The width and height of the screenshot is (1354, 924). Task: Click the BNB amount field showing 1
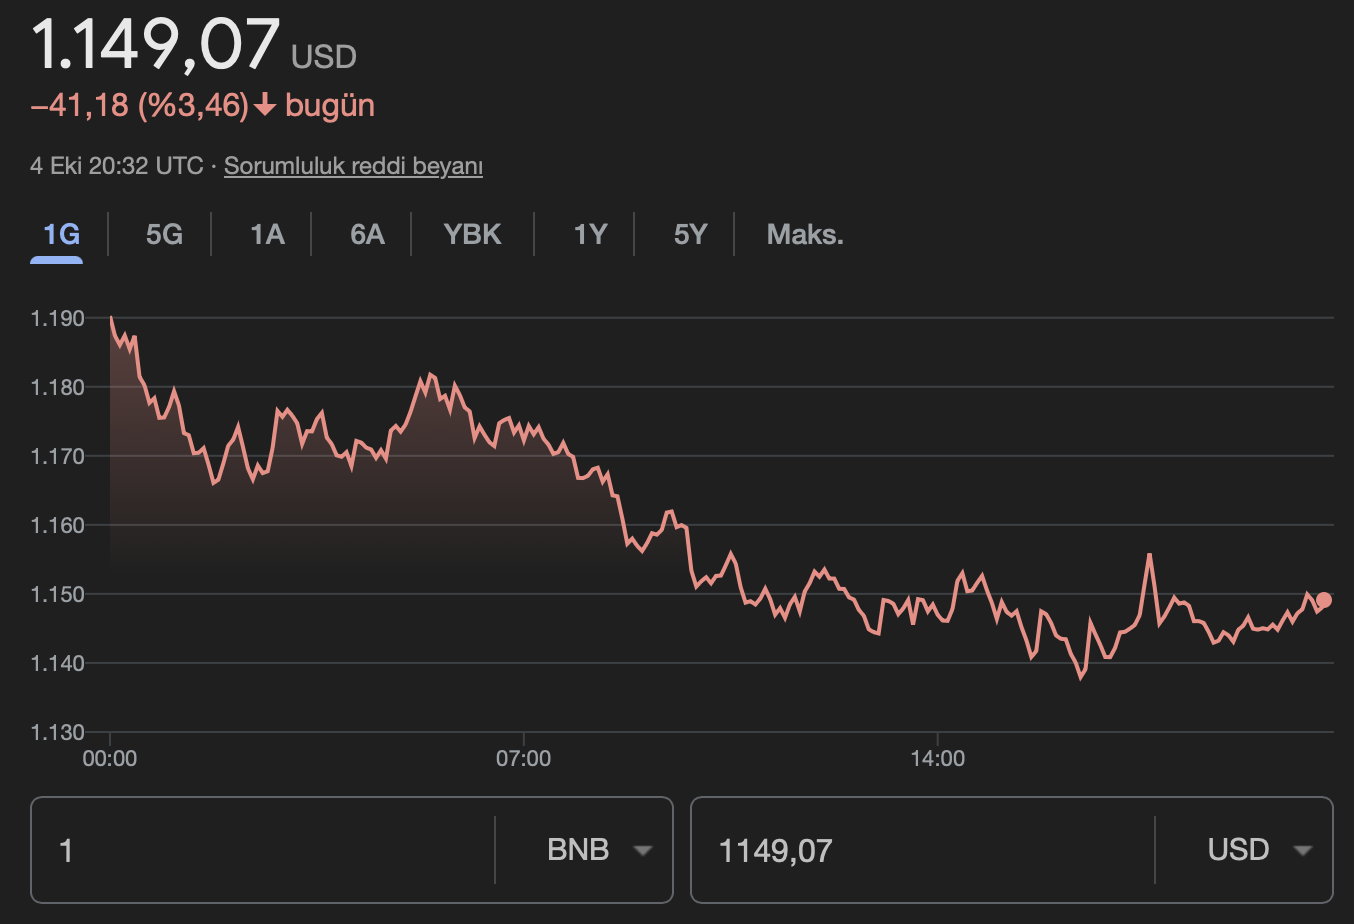point(262,850)
